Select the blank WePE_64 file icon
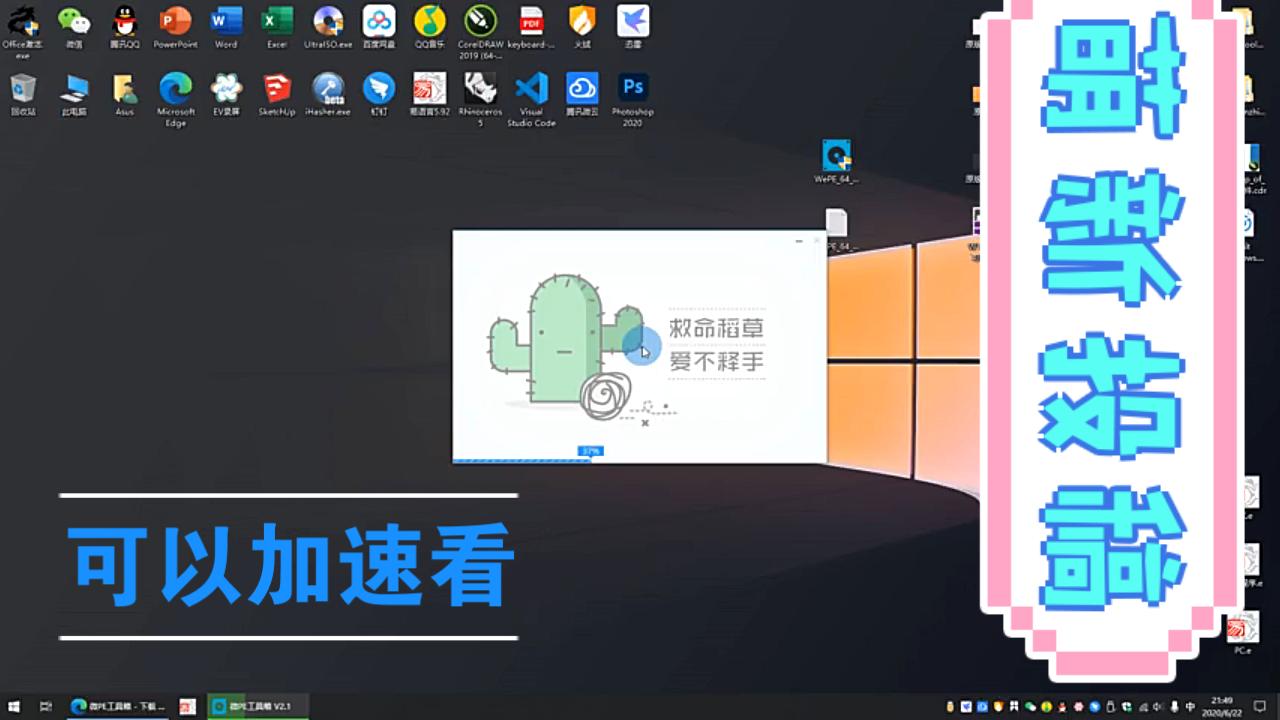The image size is (1280, 720). (x=836, y=230)
